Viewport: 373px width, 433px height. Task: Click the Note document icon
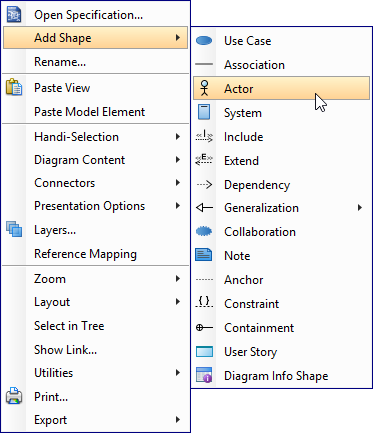[204, 255]
